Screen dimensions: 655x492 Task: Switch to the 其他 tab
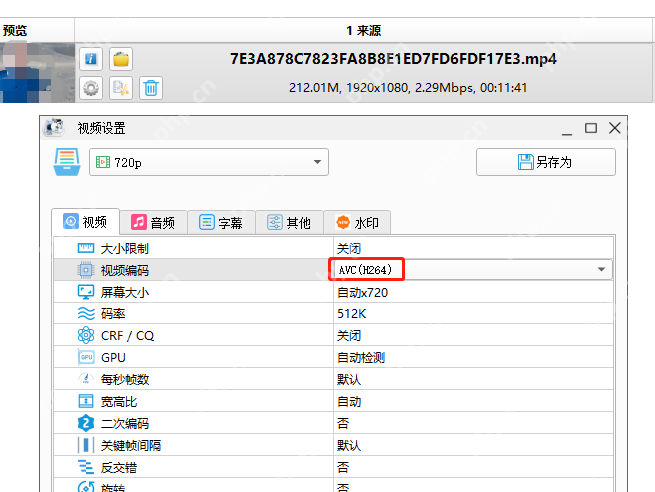[x=289, y=223]
